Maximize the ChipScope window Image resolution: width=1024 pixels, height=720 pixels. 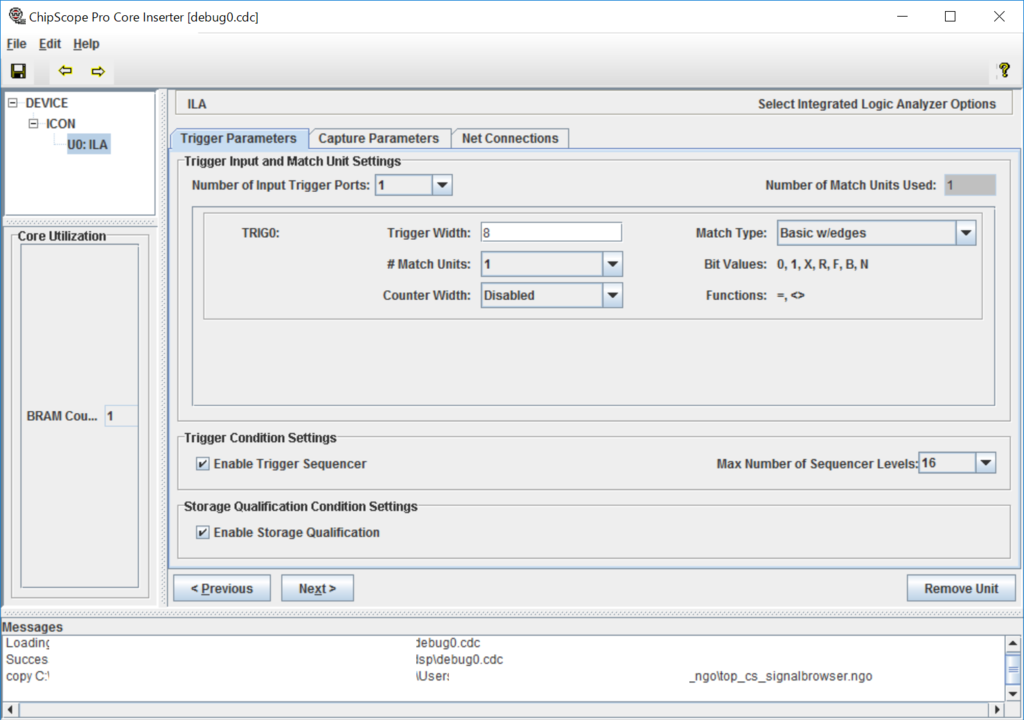(x=950, y=16)
